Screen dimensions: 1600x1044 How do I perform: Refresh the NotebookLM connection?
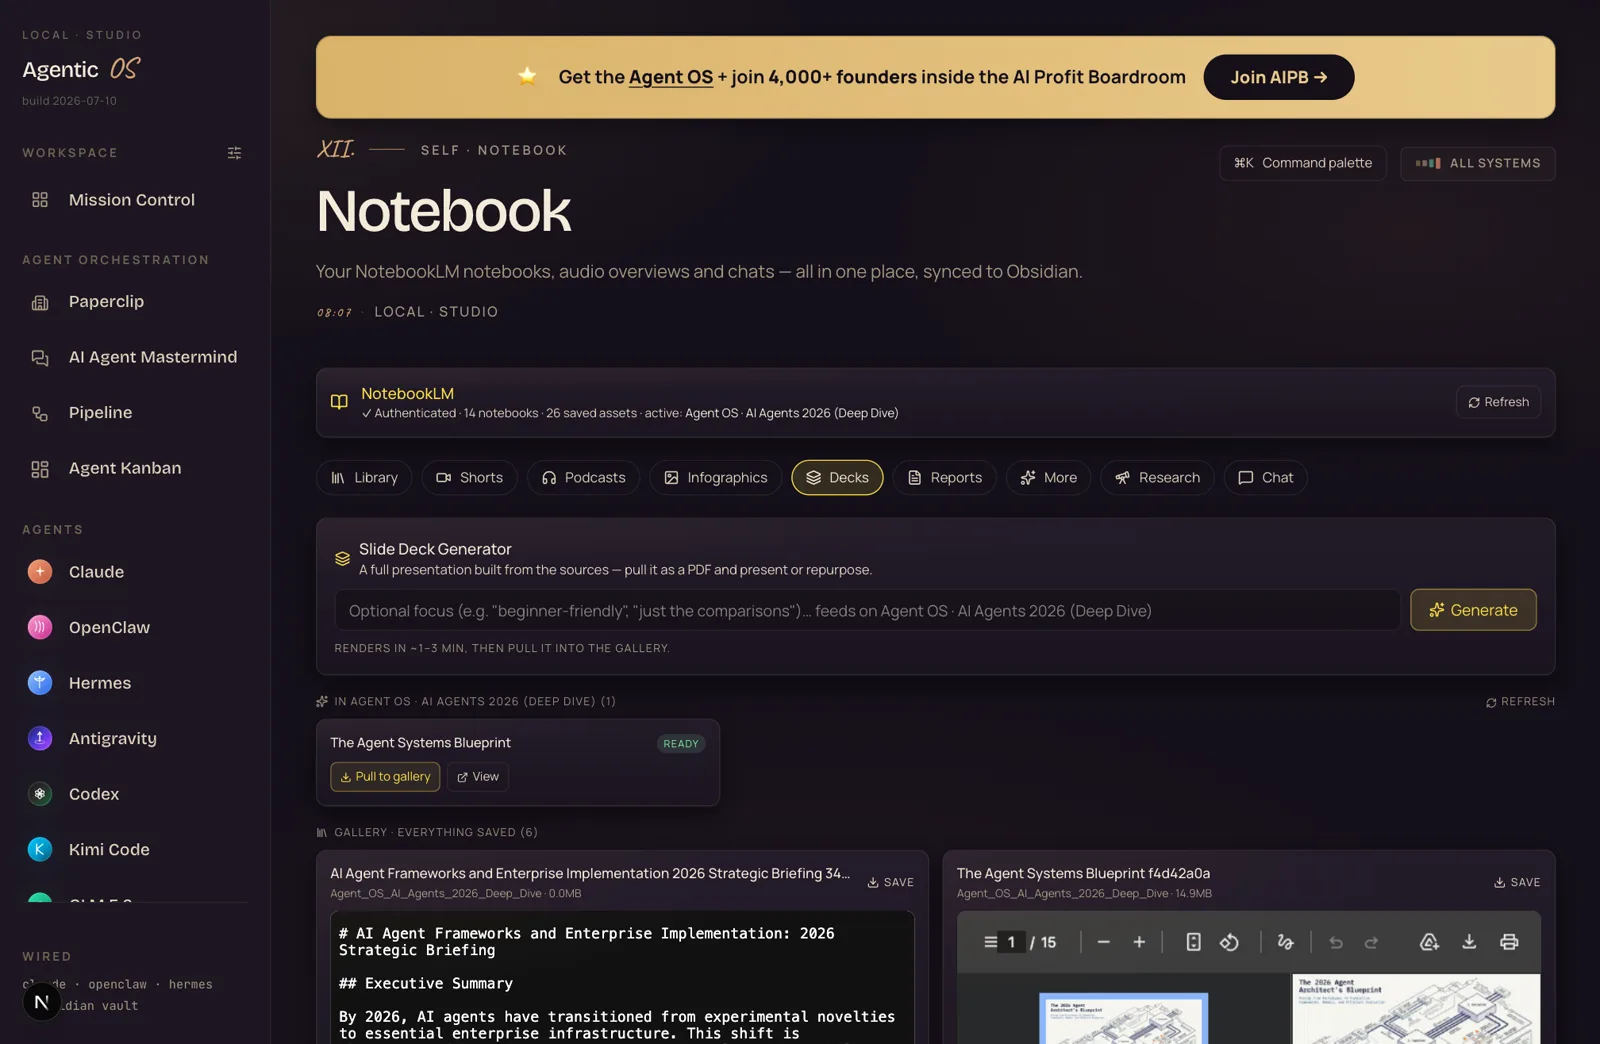(1498, 402)
